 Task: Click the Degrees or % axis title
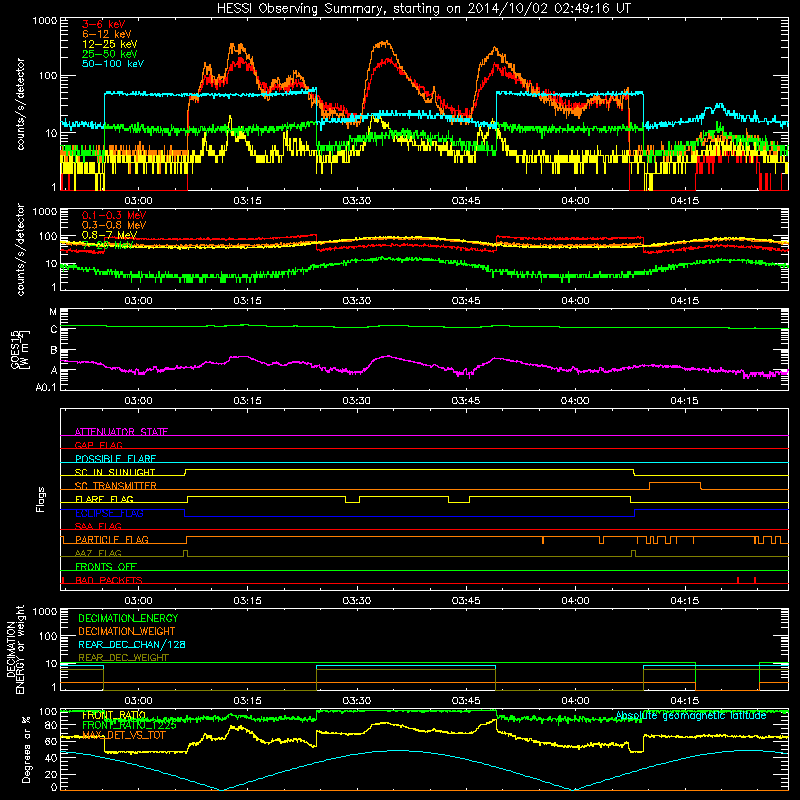point(26,749)
